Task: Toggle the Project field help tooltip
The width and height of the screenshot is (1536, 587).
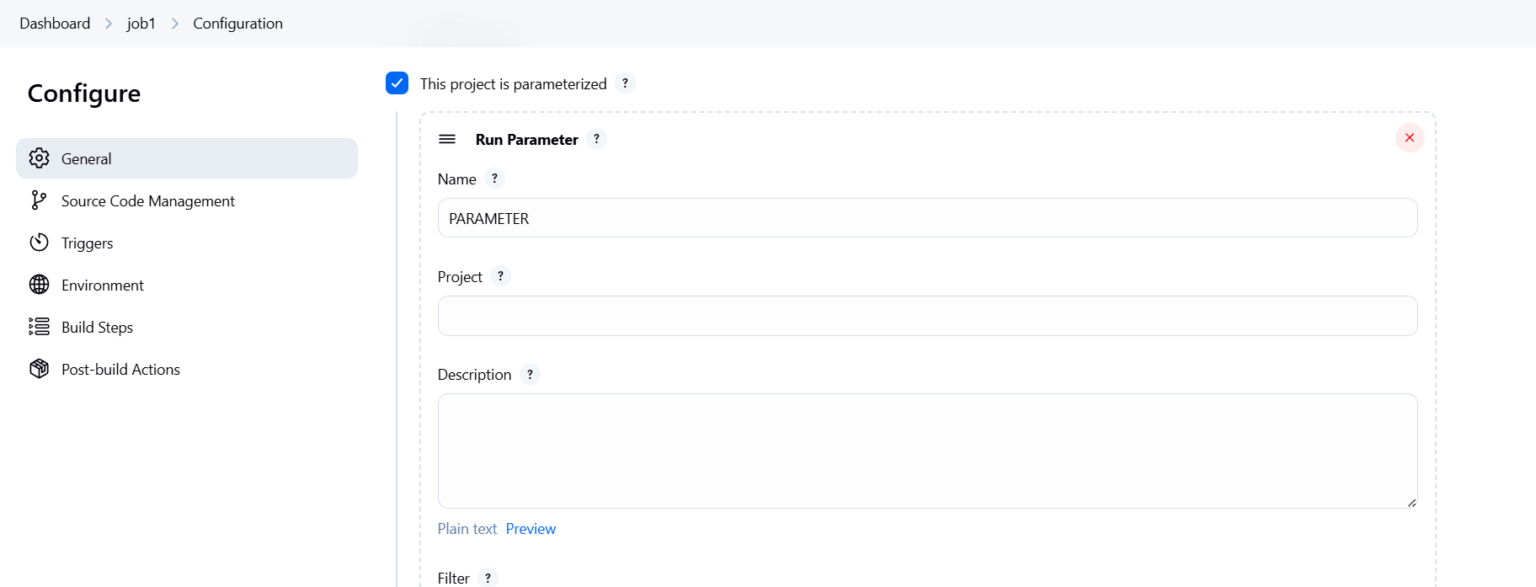Action: click(500, 276)
